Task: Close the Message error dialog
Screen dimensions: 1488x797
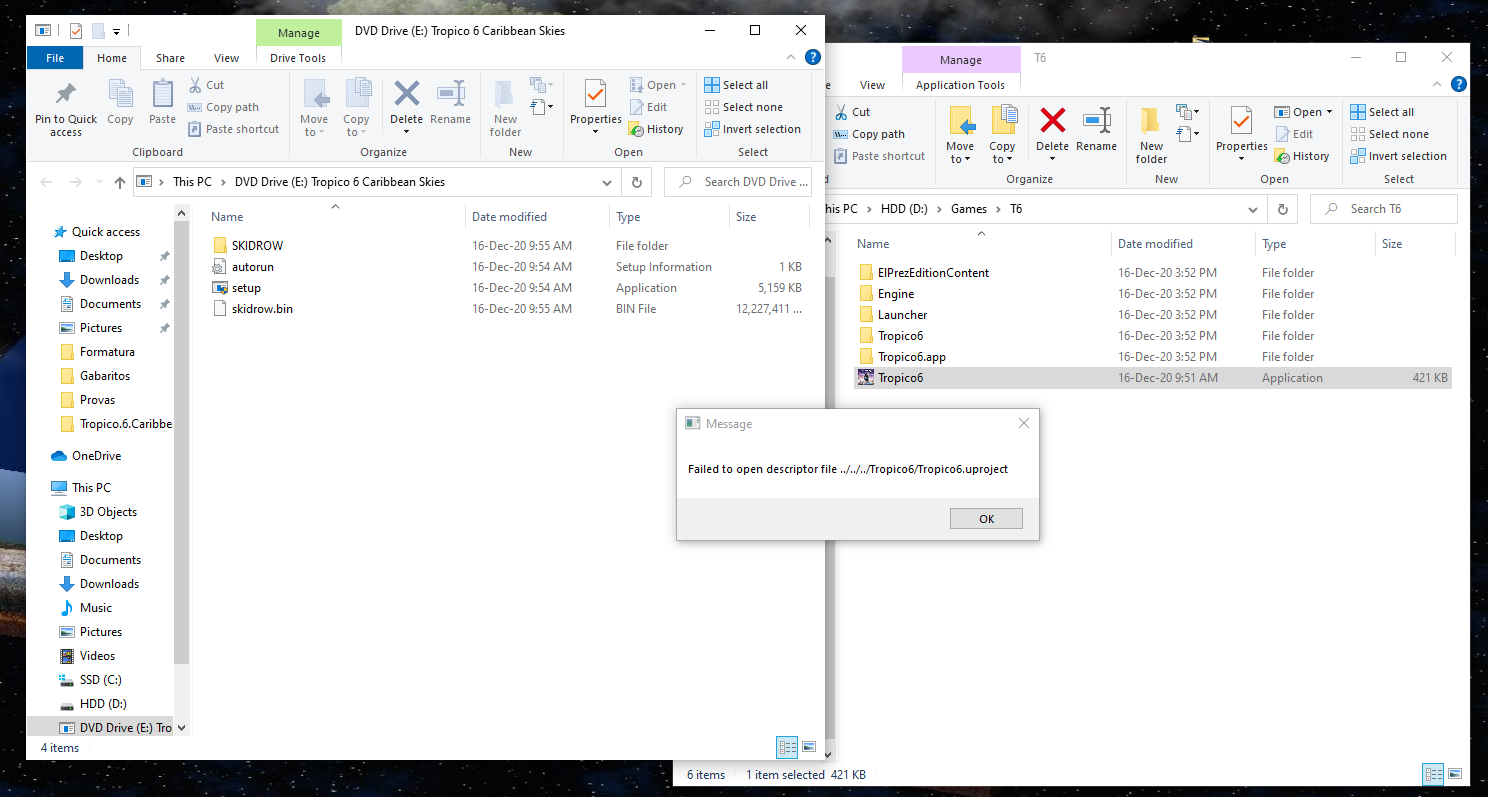Action: click(x=1023, y=424)
